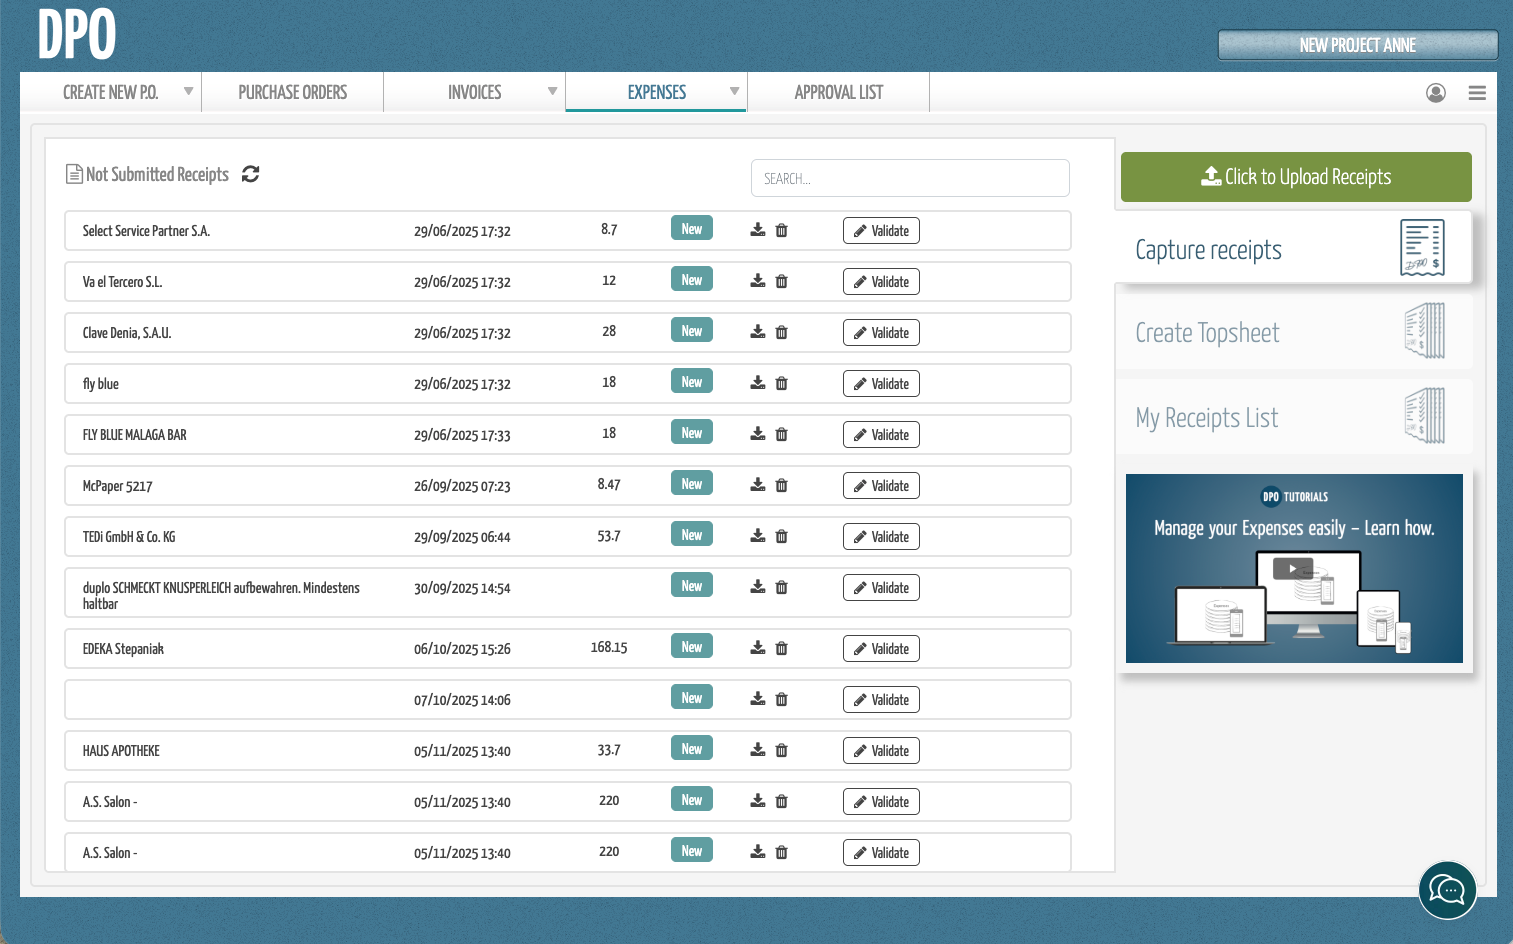The height and width of the screenshot is (944, 1513).
Task: Go to the Approval List tab
Action: tap(838, 92)
